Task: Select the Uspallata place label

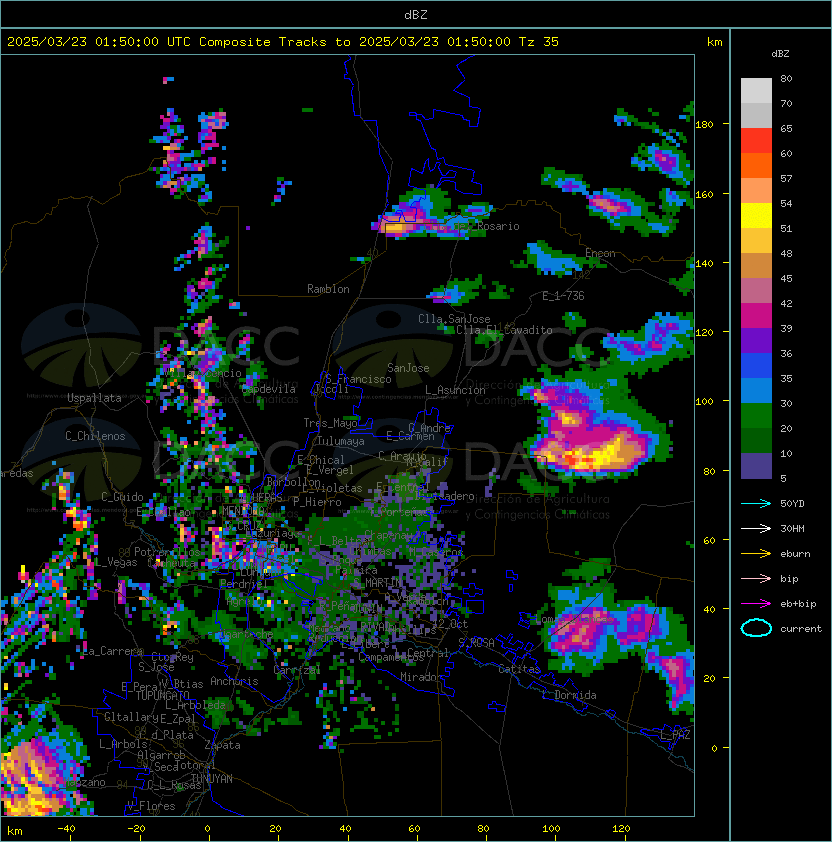Action: click(94, 398)
